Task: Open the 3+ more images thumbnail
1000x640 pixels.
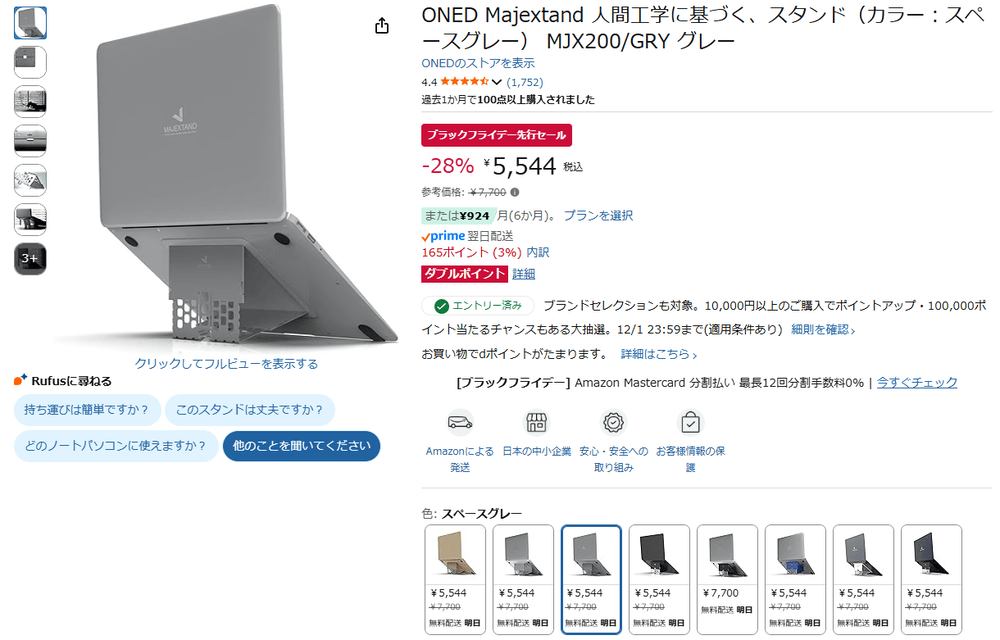Action: (x=30, y=259)
